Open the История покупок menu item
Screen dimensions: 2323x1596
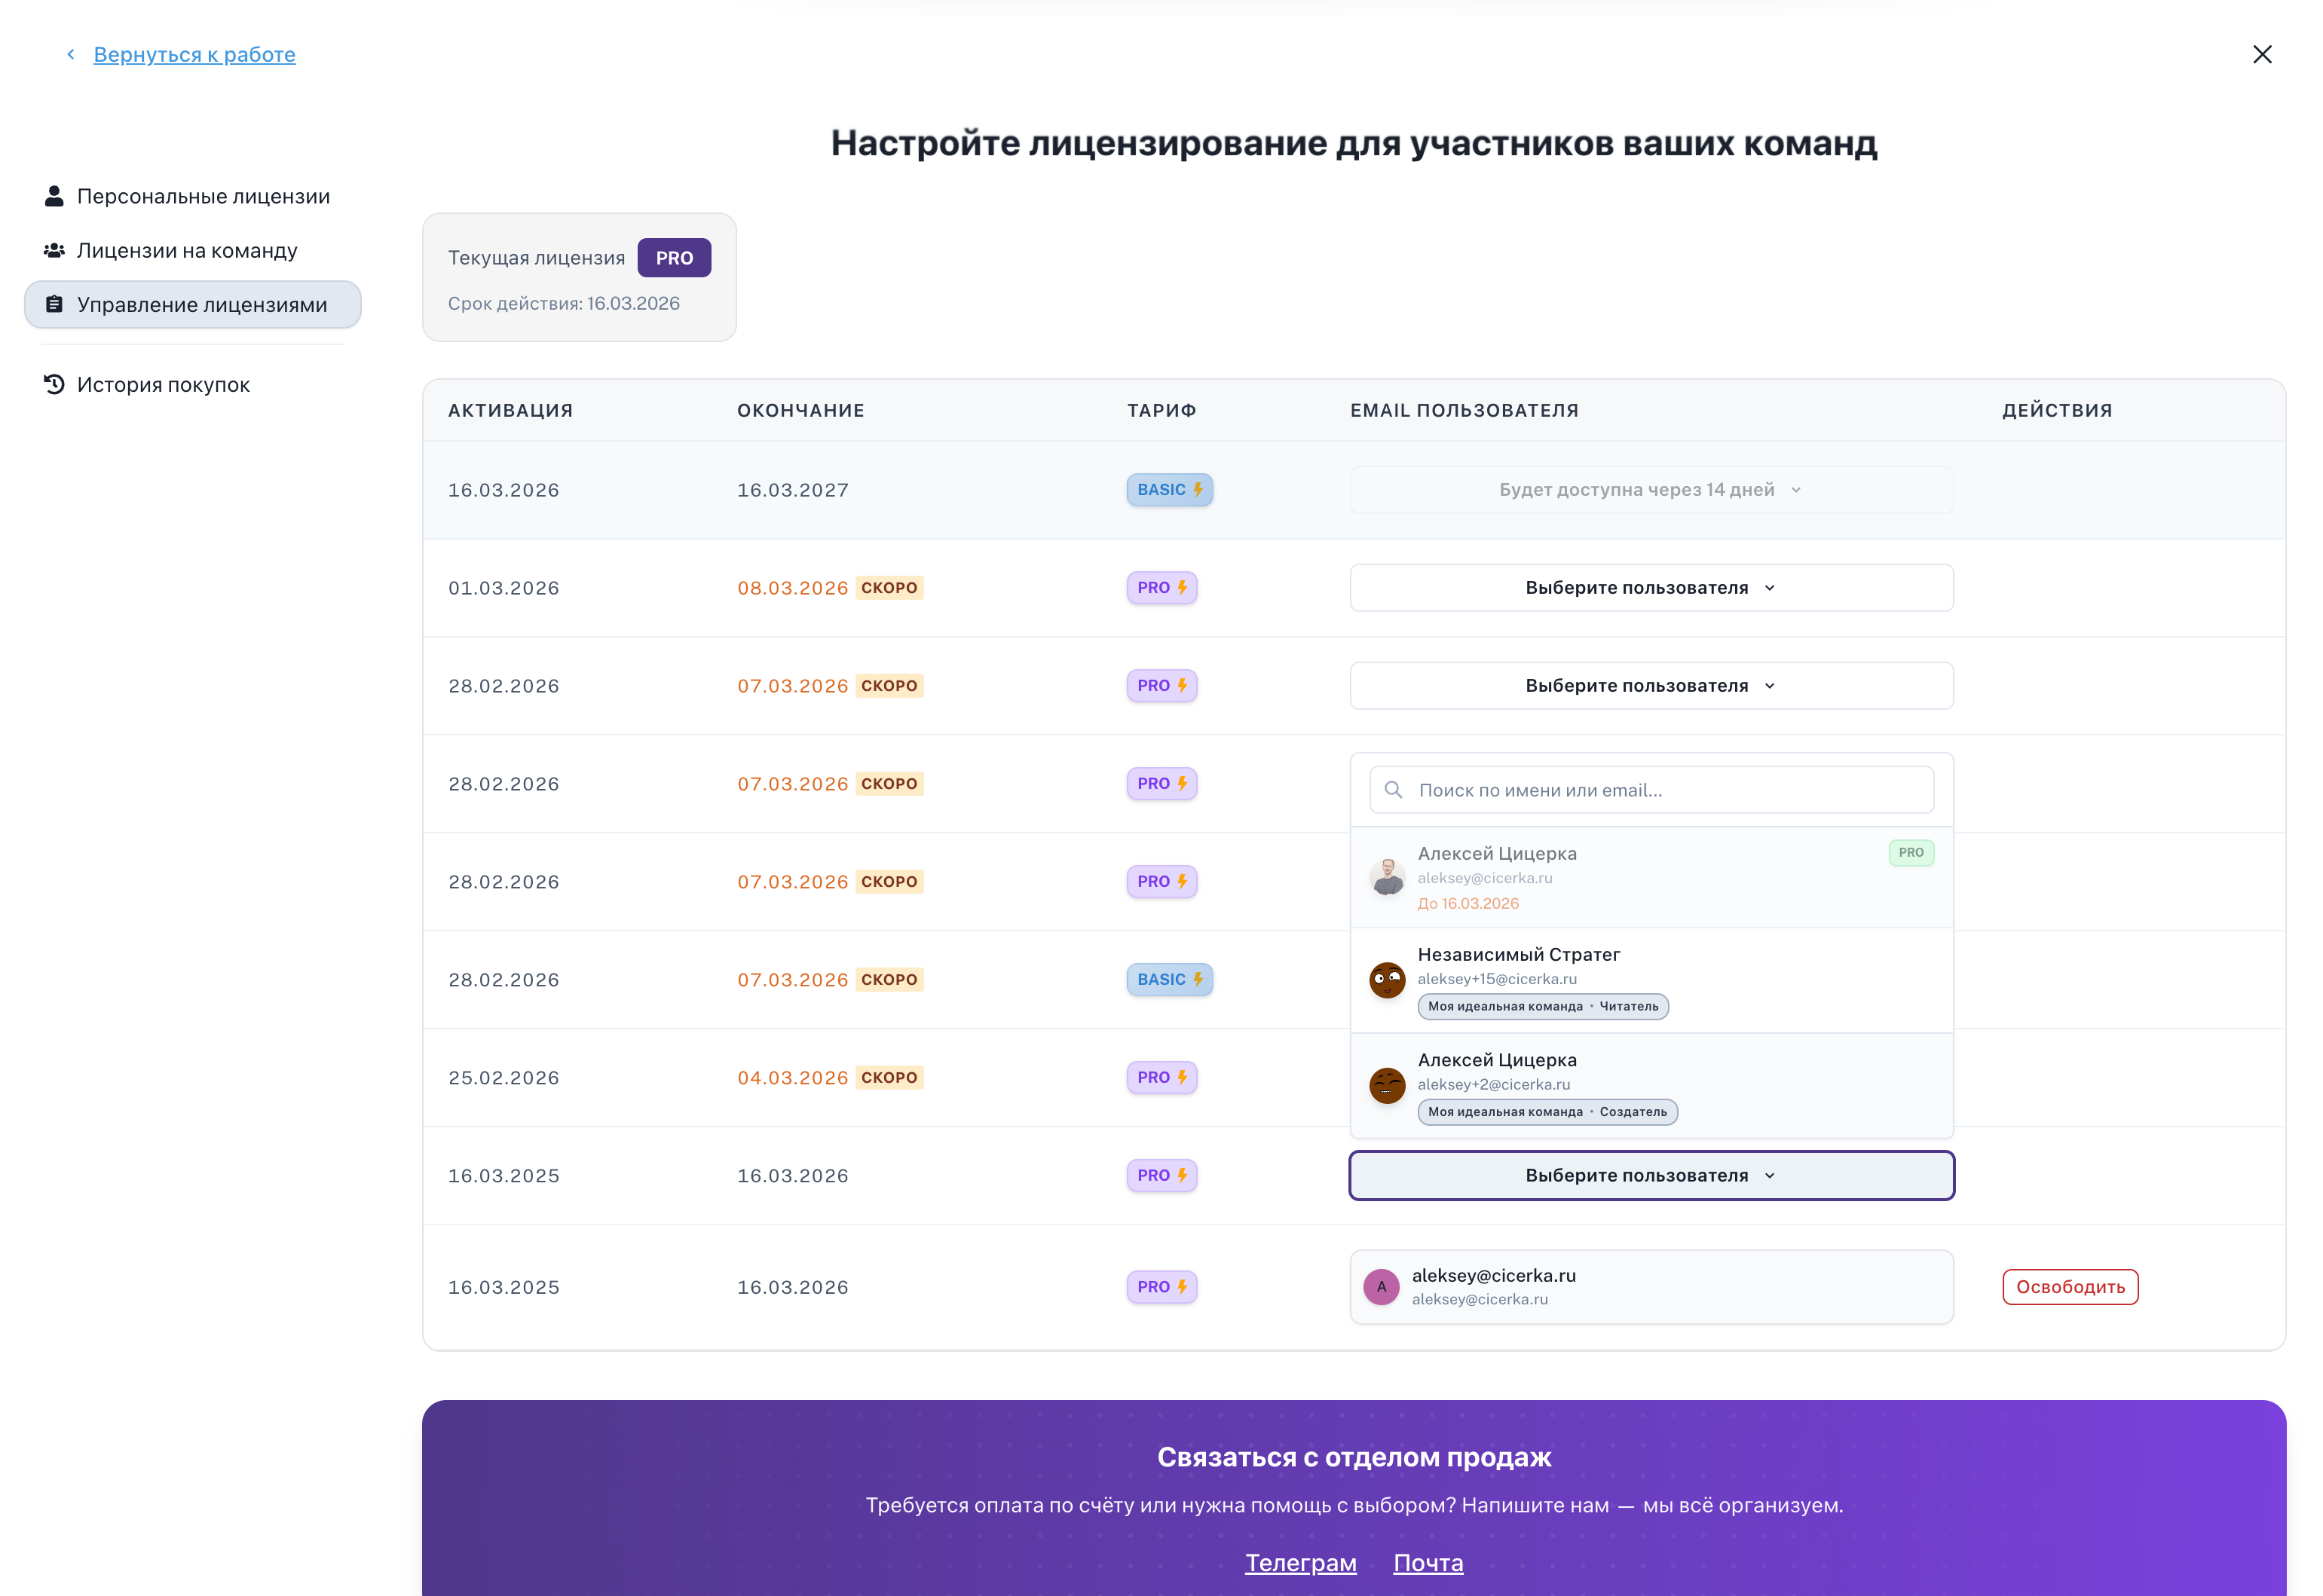coord(163,384)
